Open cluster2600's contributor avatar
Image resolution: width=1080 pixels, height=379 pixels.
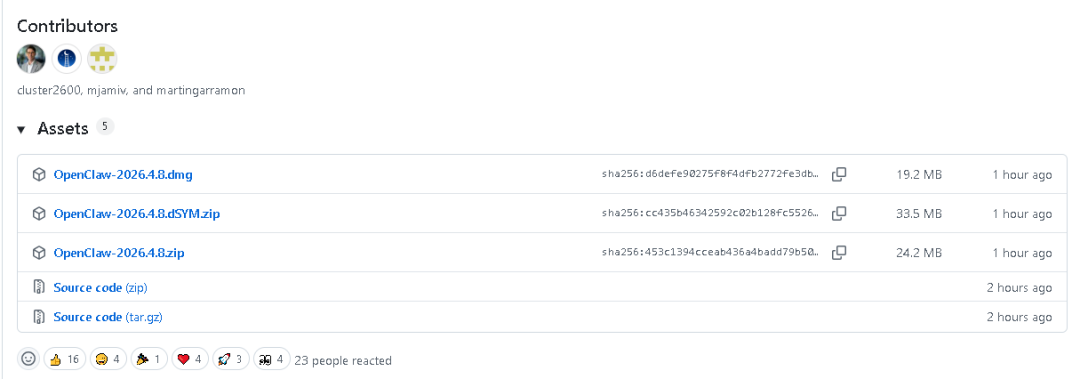pos(31,59)
